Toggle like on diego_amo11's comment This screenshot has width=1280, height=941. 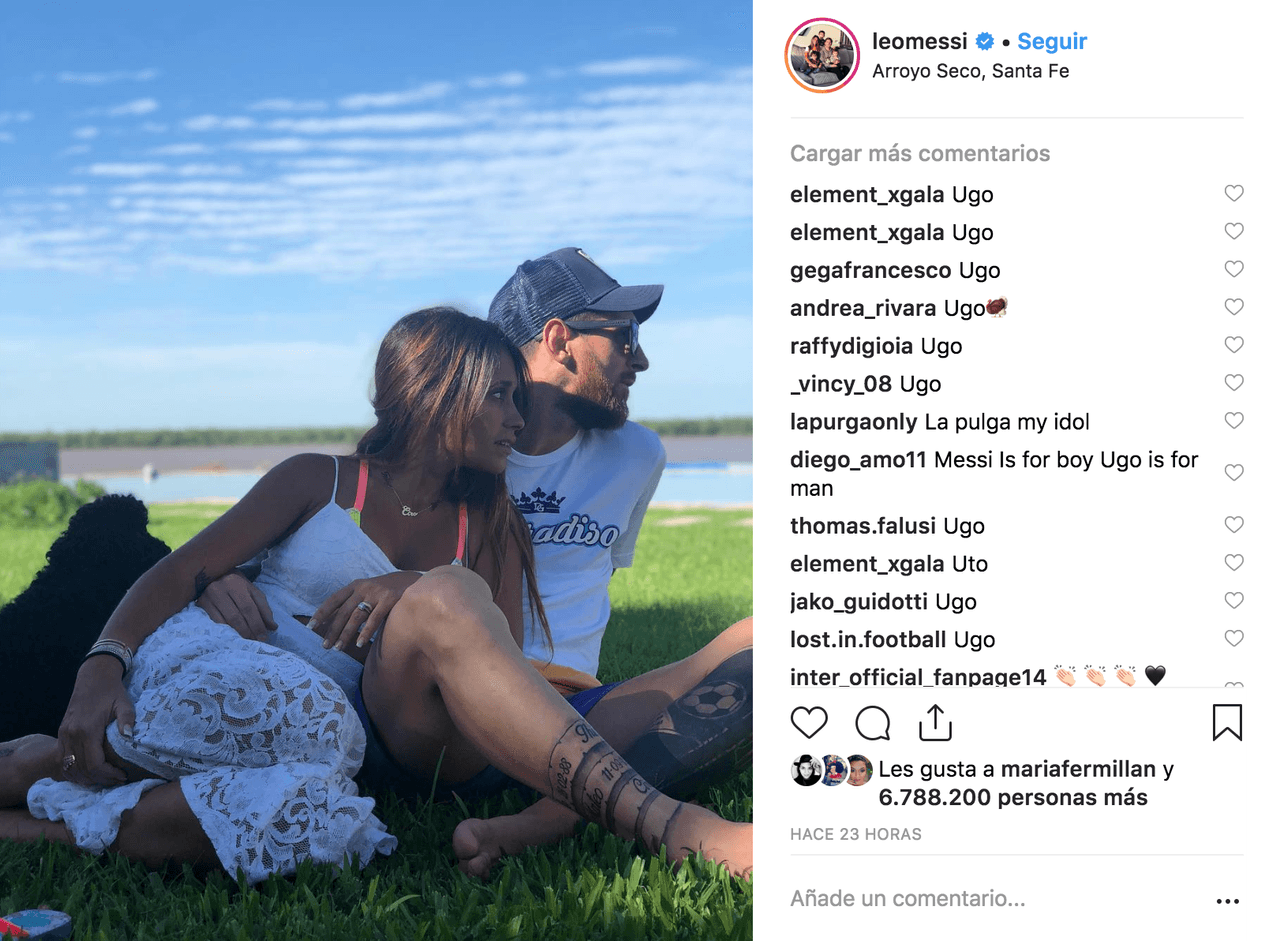1234,472
